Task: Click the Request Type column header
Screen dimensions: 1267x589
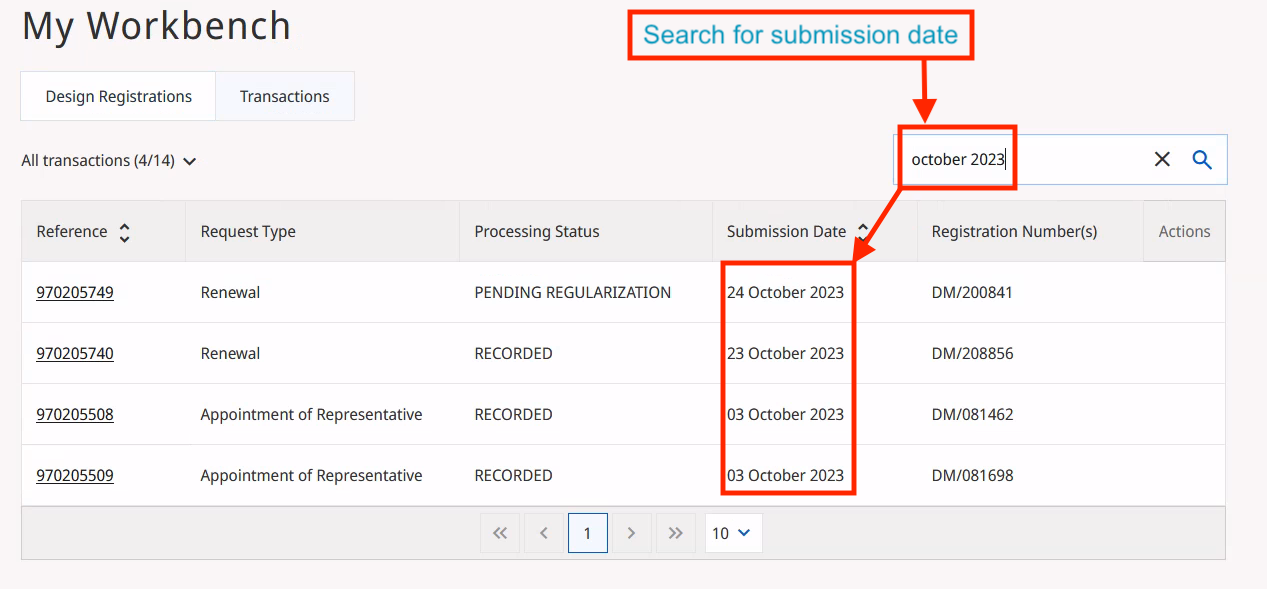Action: (248, 232)
